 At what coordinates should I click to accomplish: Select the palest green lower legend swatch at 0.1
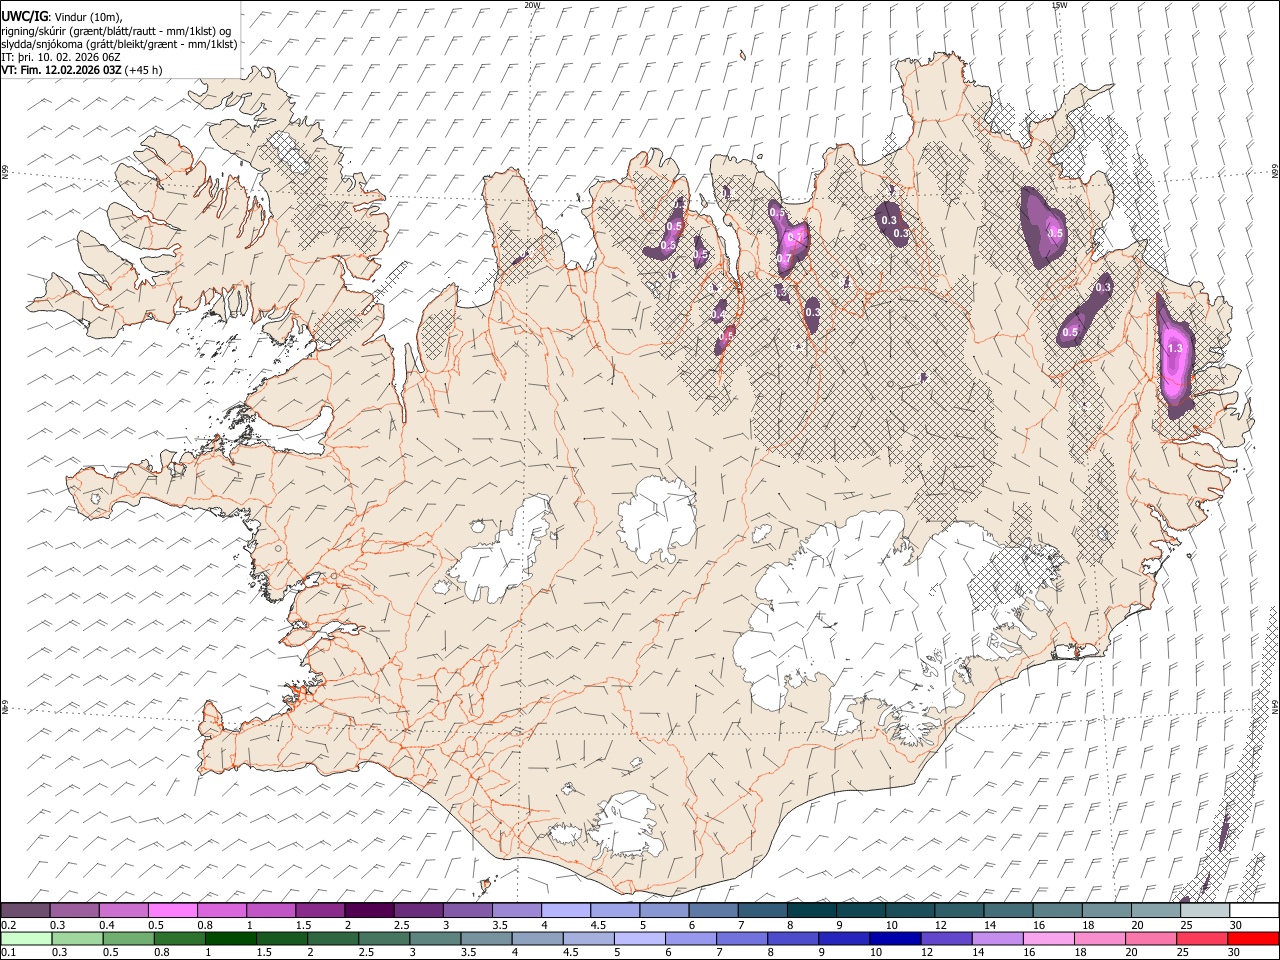click(x=25, y=938)
